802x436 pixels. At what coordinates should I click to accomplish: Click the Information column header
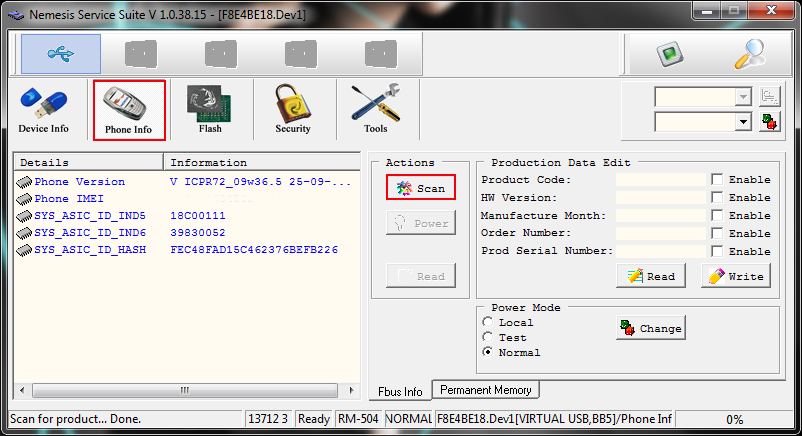click(x=262, y=162)
